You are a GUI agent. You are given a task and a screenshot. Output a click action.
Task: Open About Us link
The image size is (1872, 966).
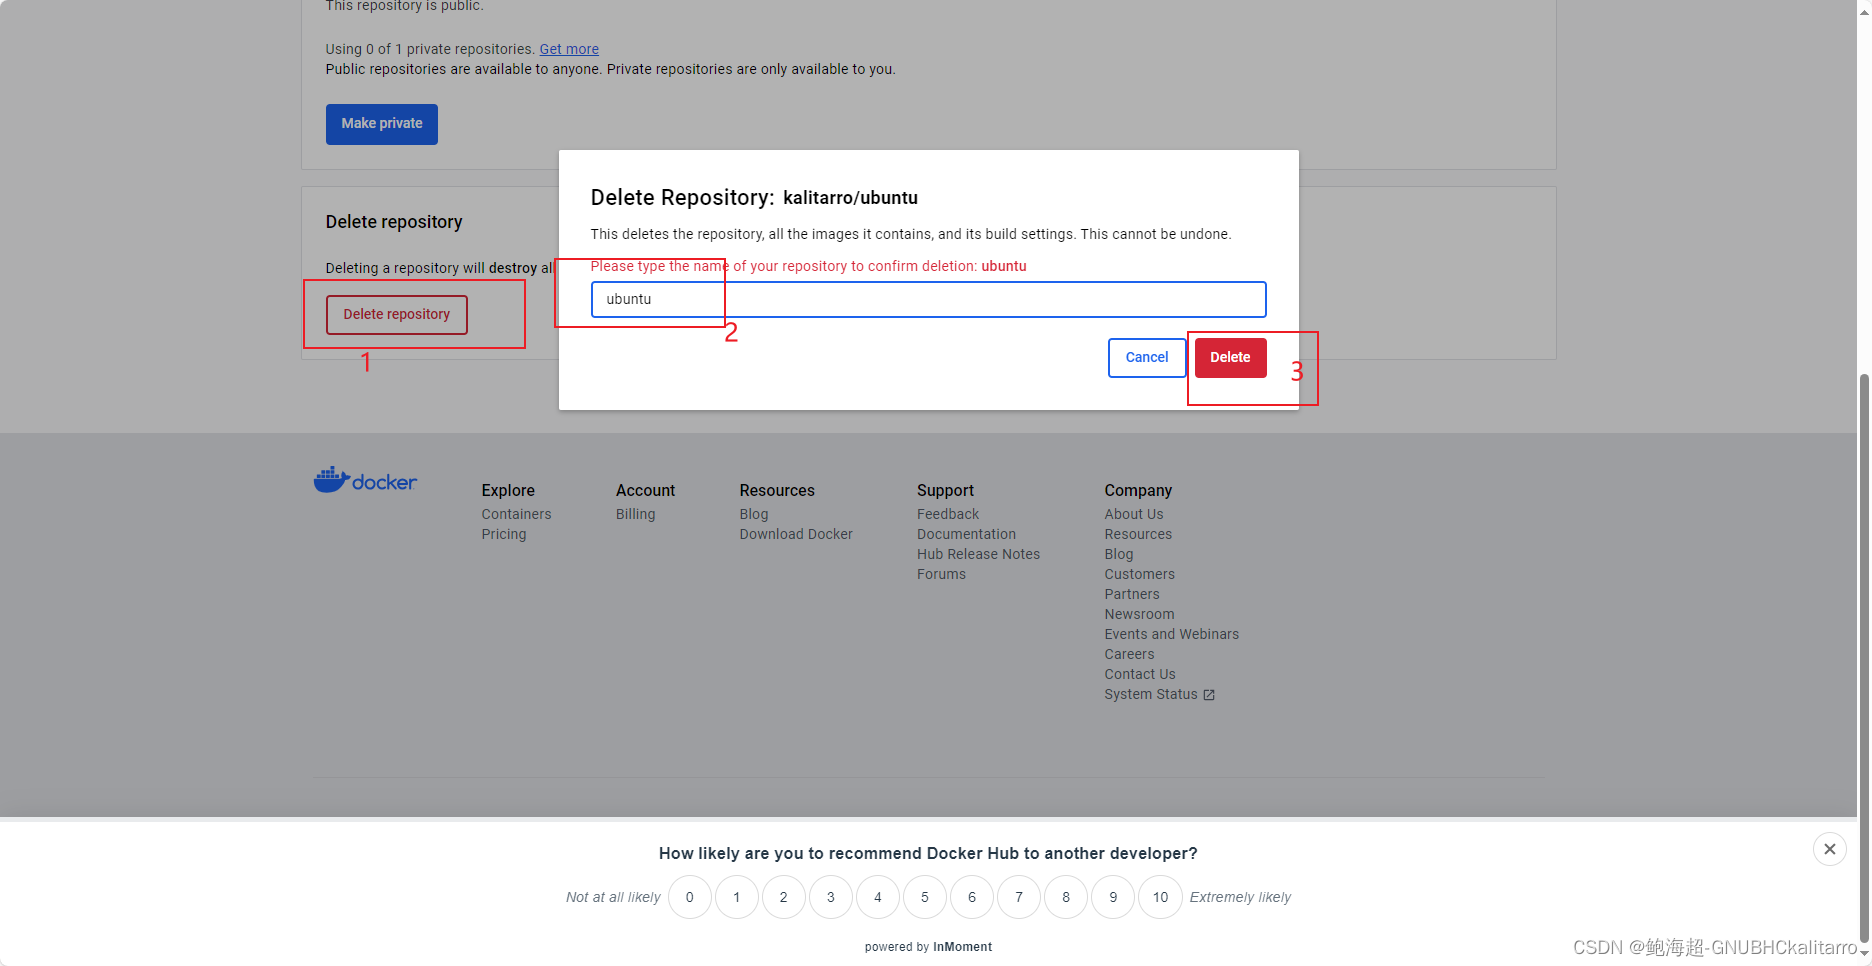[1134, 514]
